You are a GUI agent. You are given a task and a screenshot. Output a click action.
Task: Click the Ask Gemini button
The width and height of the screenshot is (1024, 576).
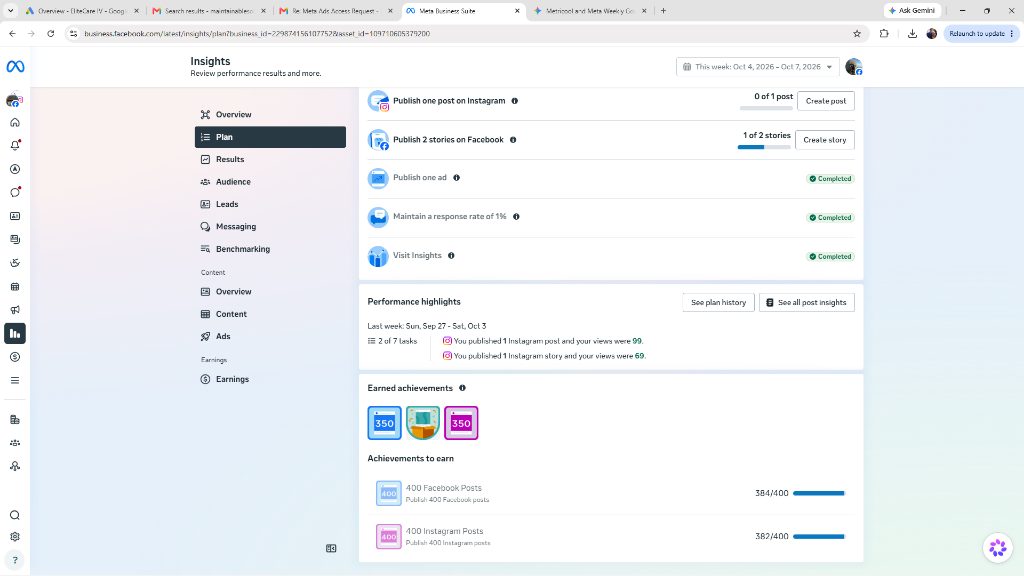[x=912, y=10]
